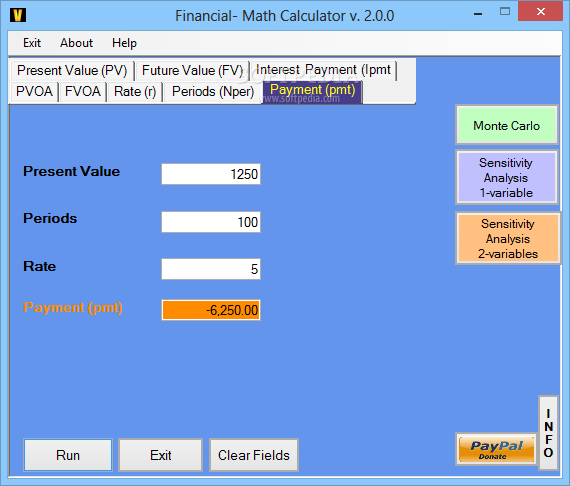Click the Present Value label
Screen dimensions: 570x486
click(x=72, y=171)
